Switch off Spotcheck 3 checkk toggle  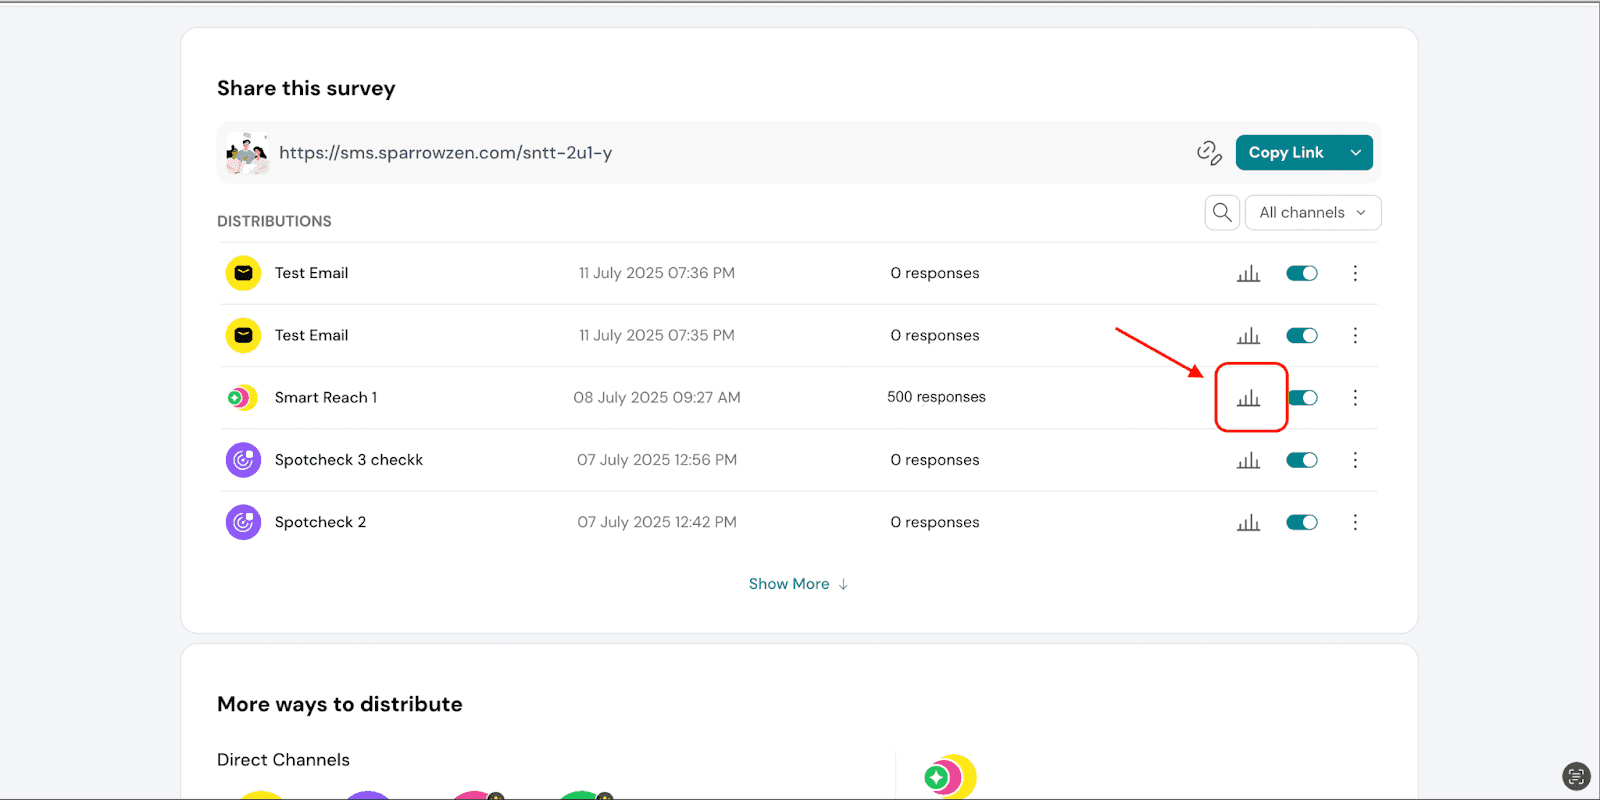1301,460
